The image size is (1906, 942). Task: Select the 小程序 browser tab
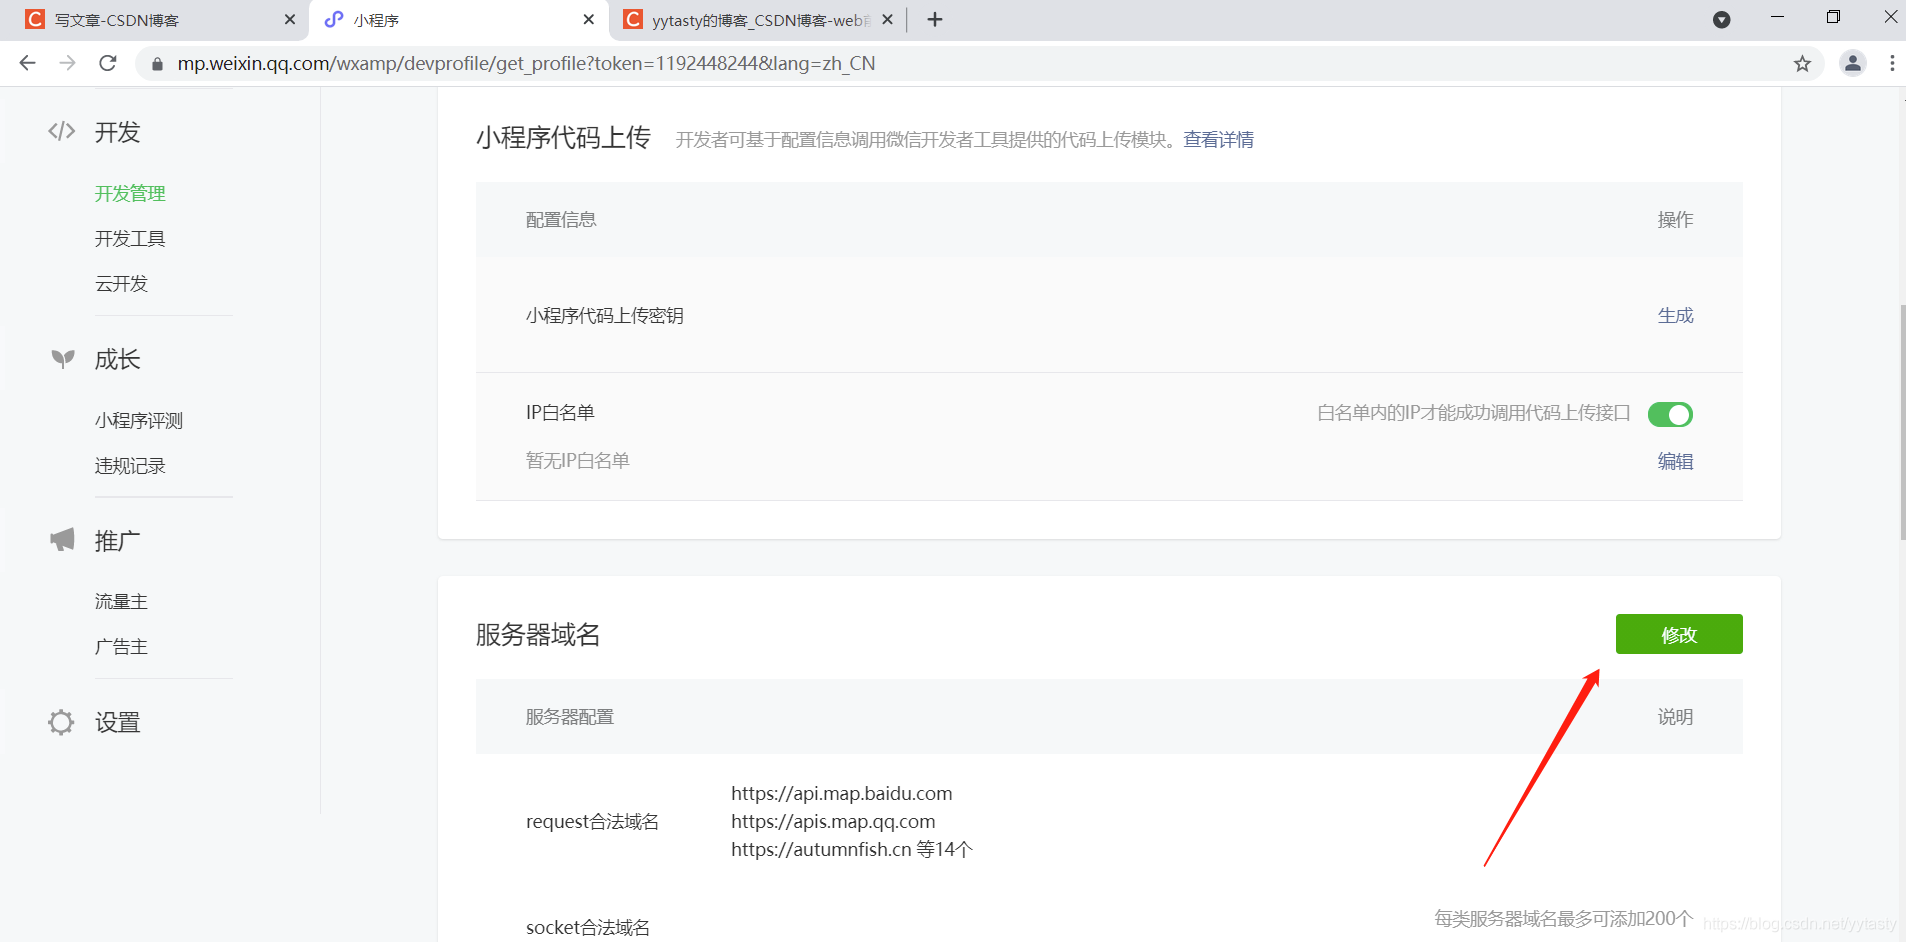pyautogui.click(x=458, y=20)
